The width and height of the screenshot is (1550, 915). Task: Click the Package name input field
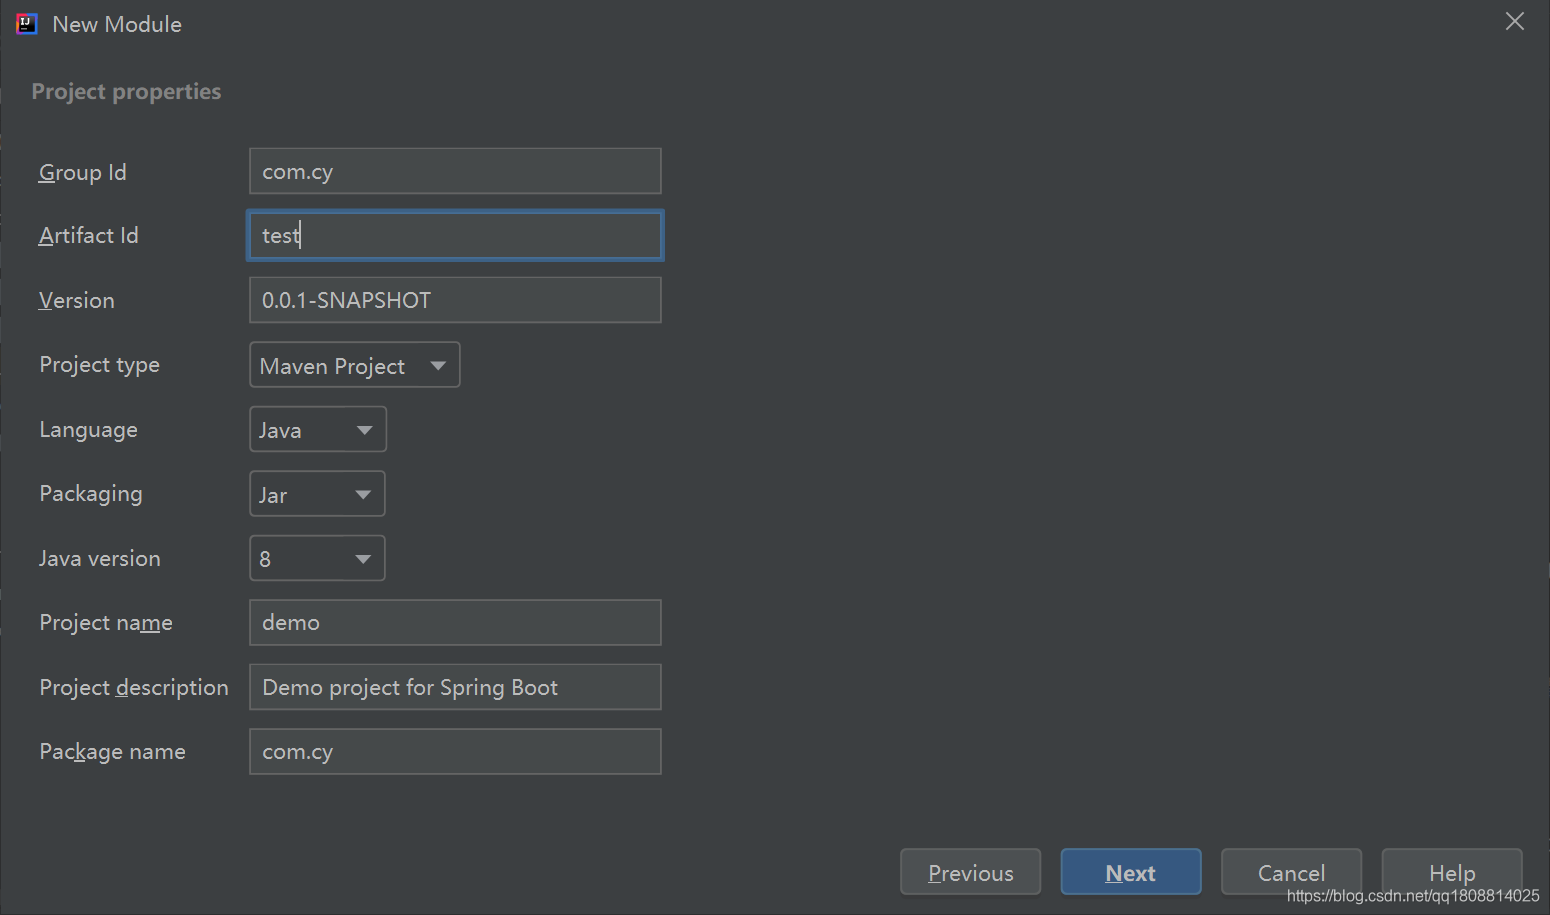455,752
